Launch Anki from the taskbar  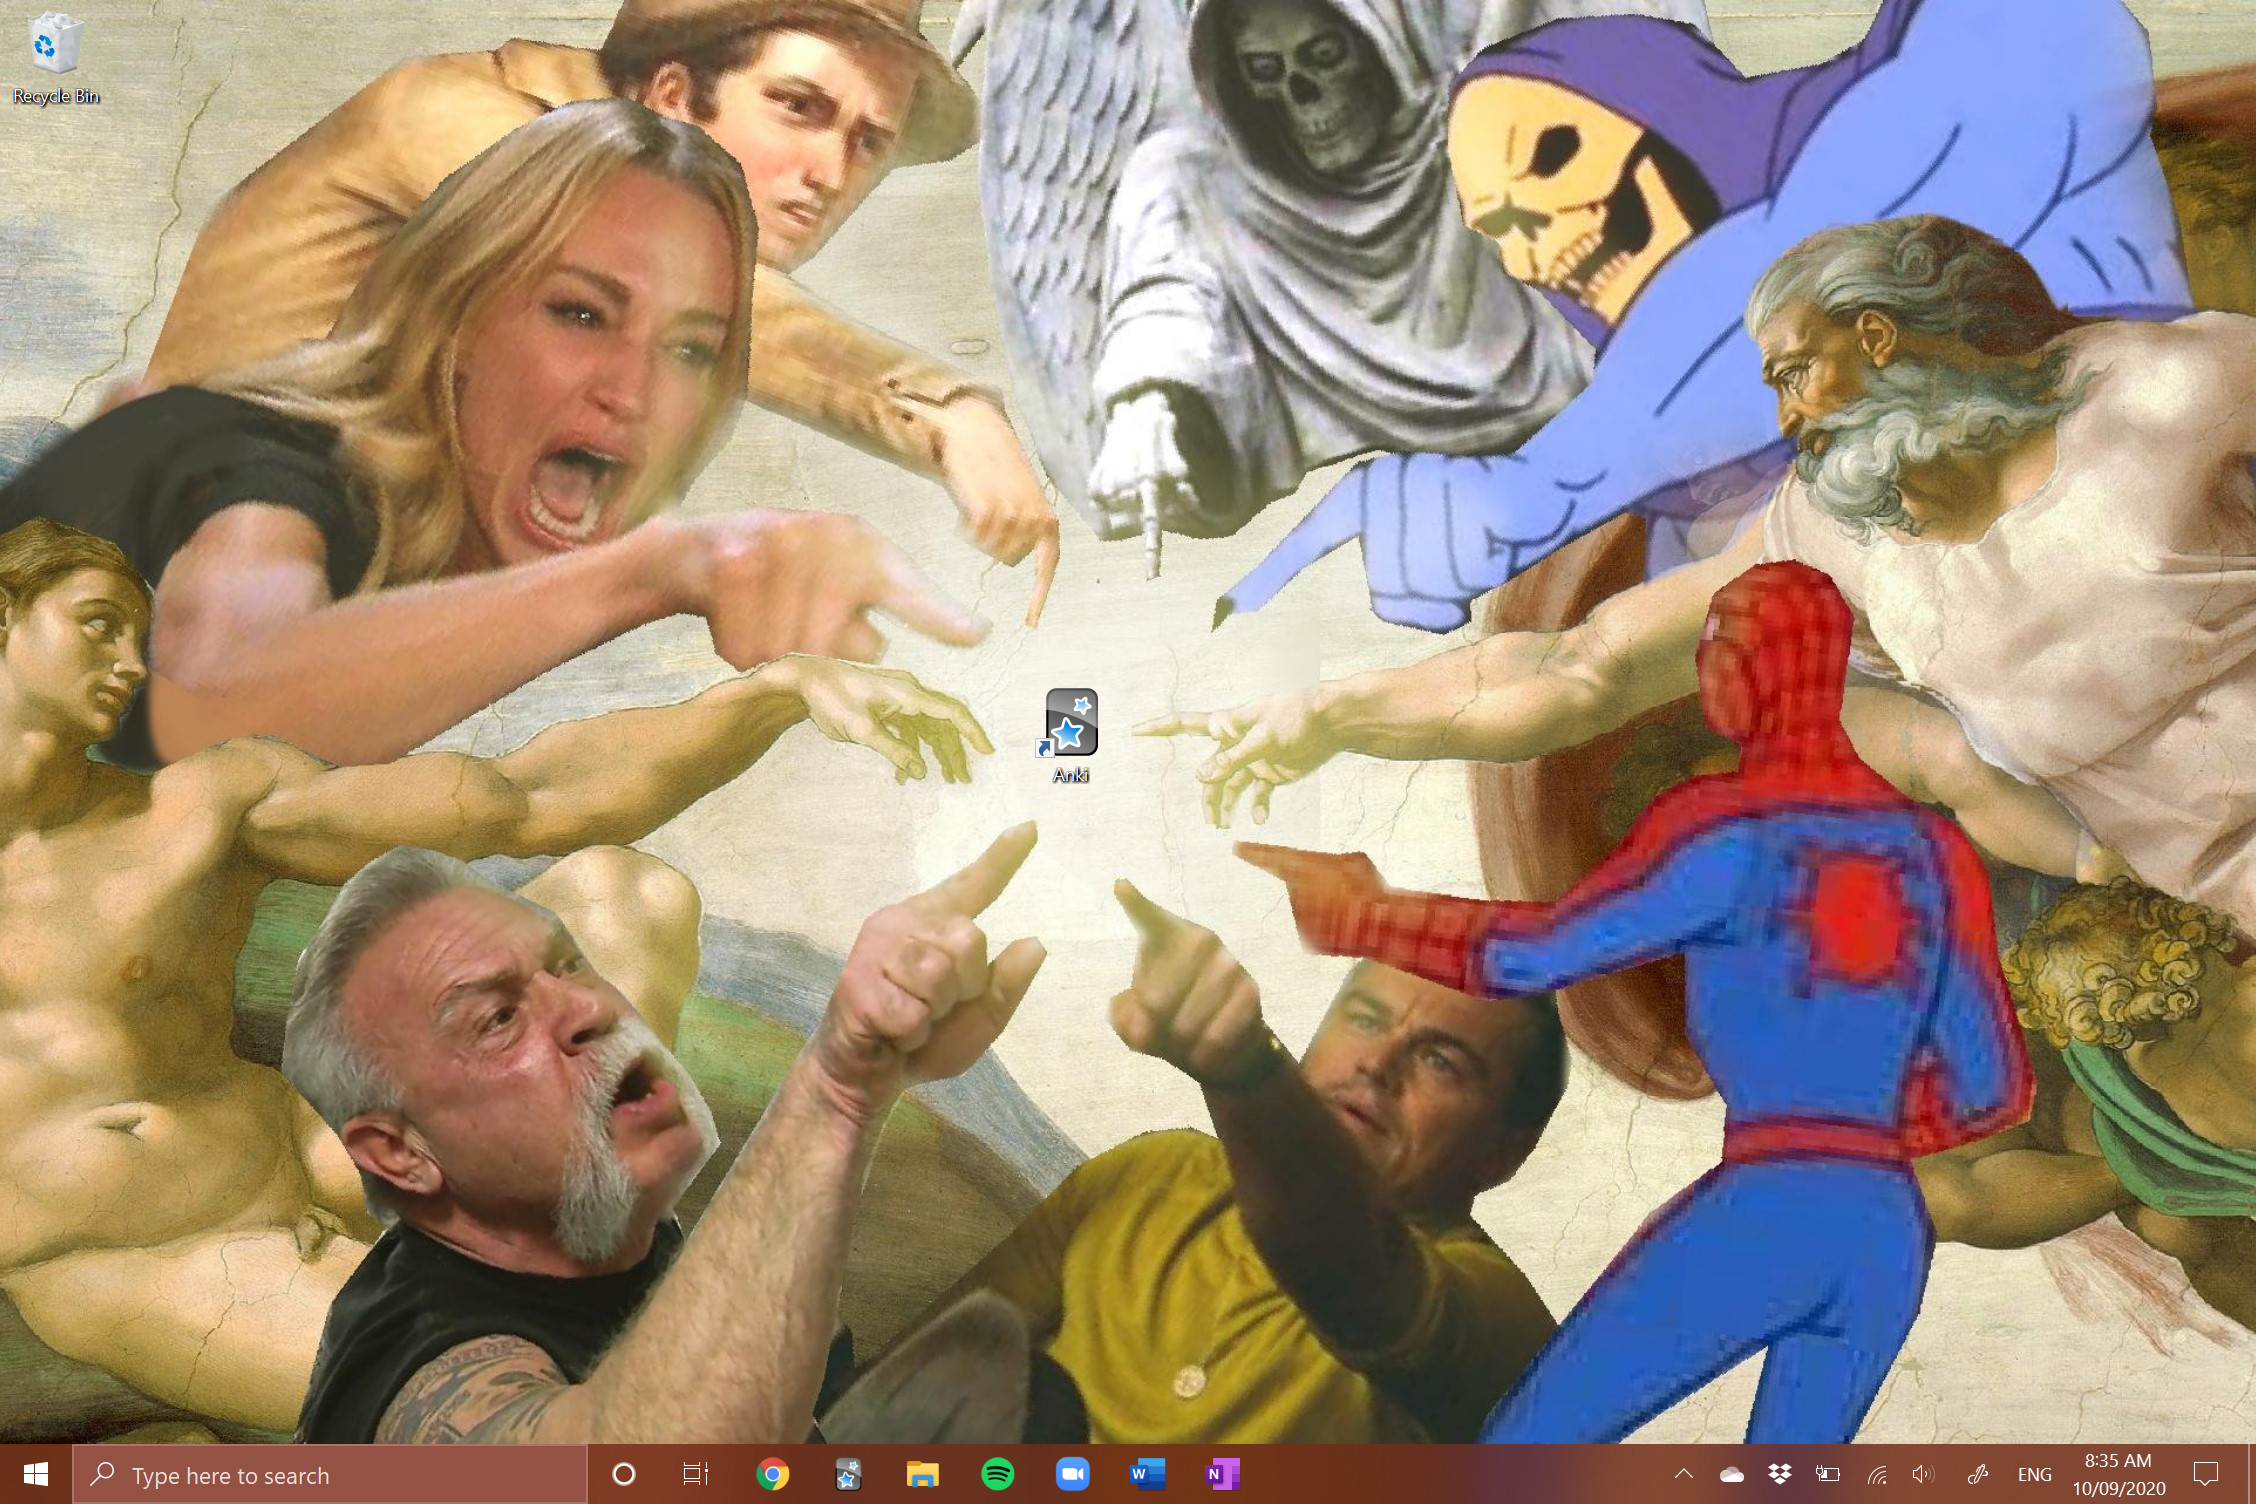tap(848, 1474)
